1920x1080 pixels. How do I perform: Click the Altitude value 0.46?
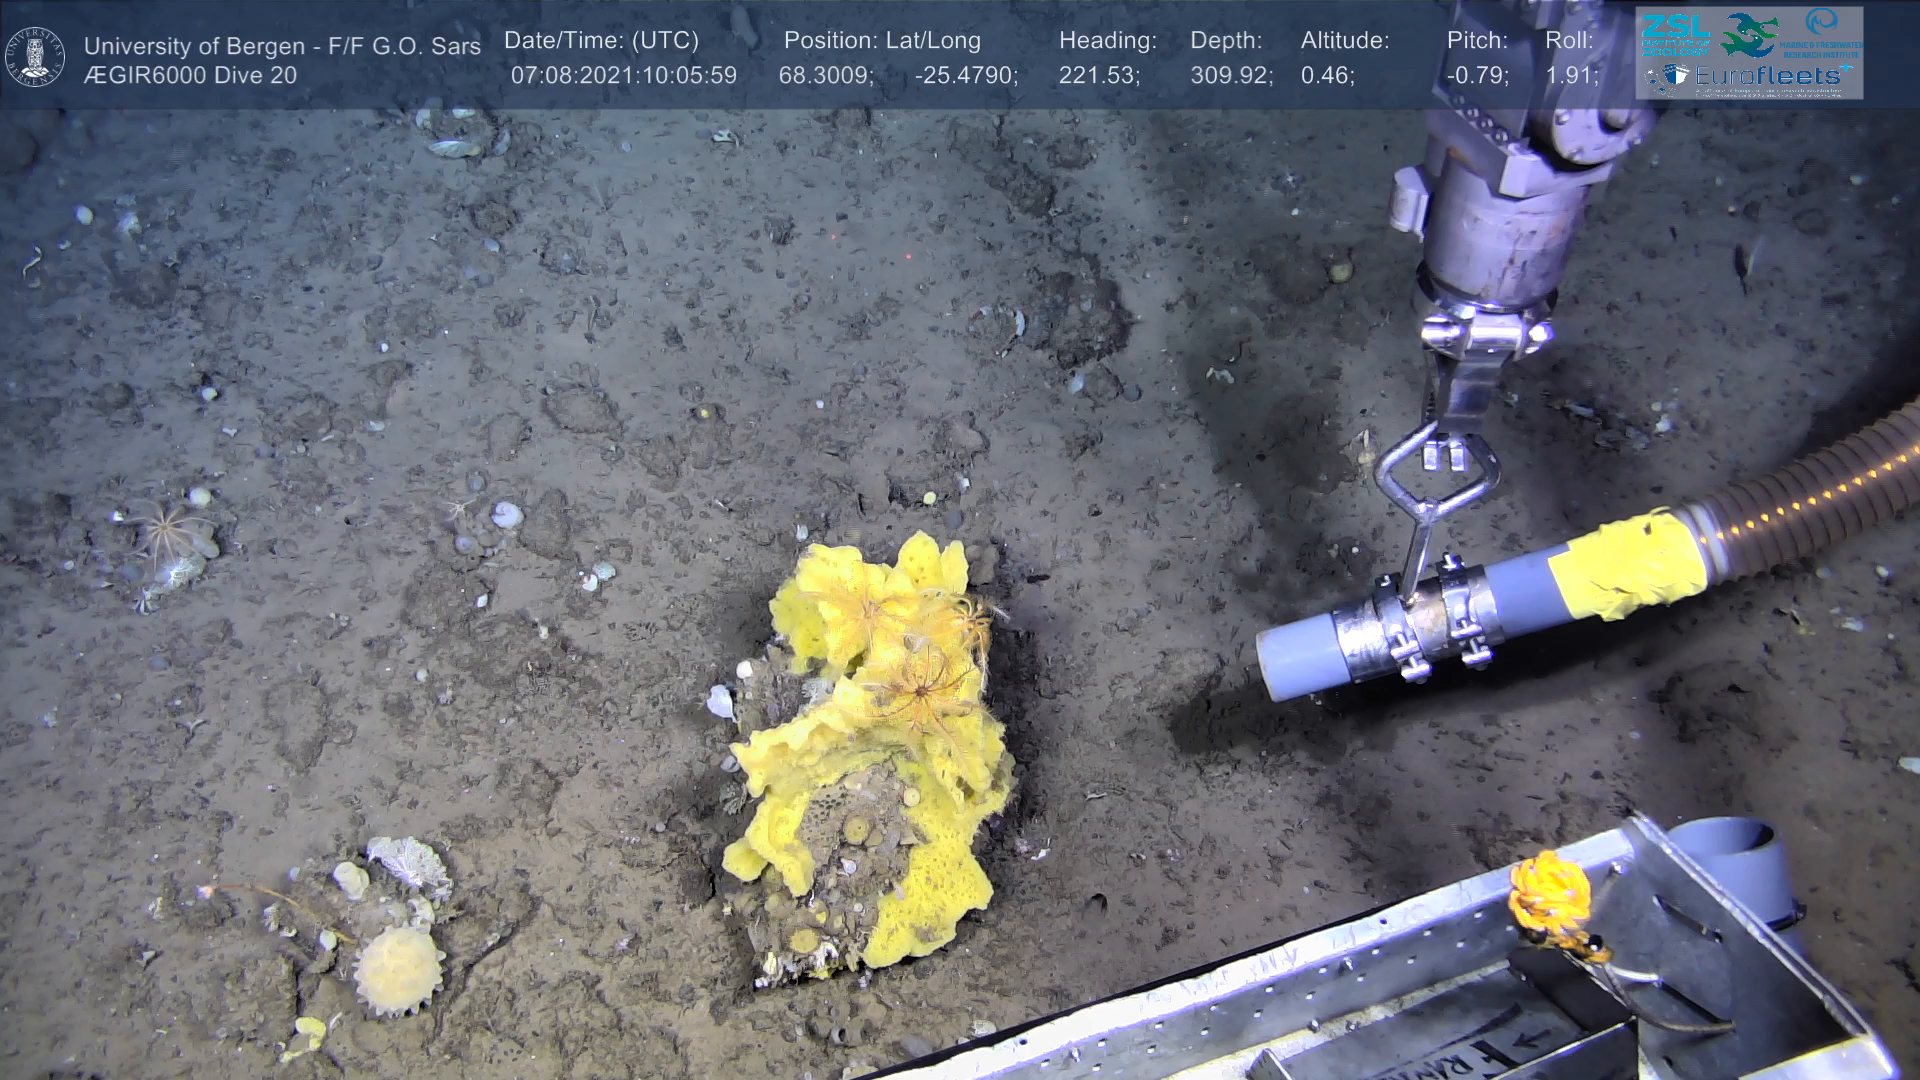click(1327, 76)
